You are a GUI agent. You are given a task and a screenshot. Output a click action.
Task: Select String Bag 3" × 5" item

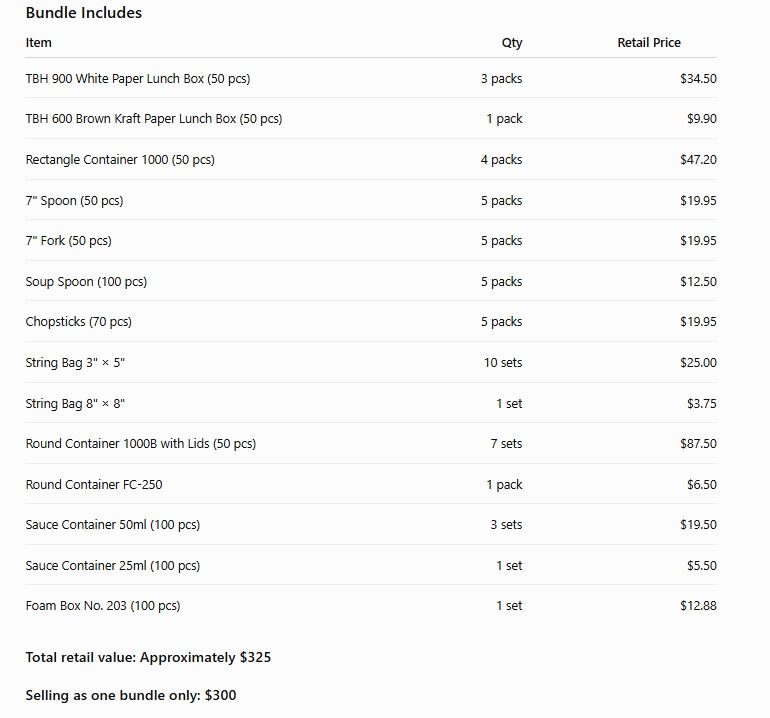point(75,363)
